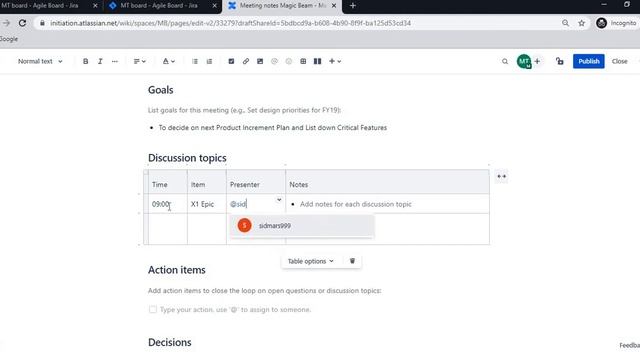Click the action item text placeholder

tap(235, 310)
